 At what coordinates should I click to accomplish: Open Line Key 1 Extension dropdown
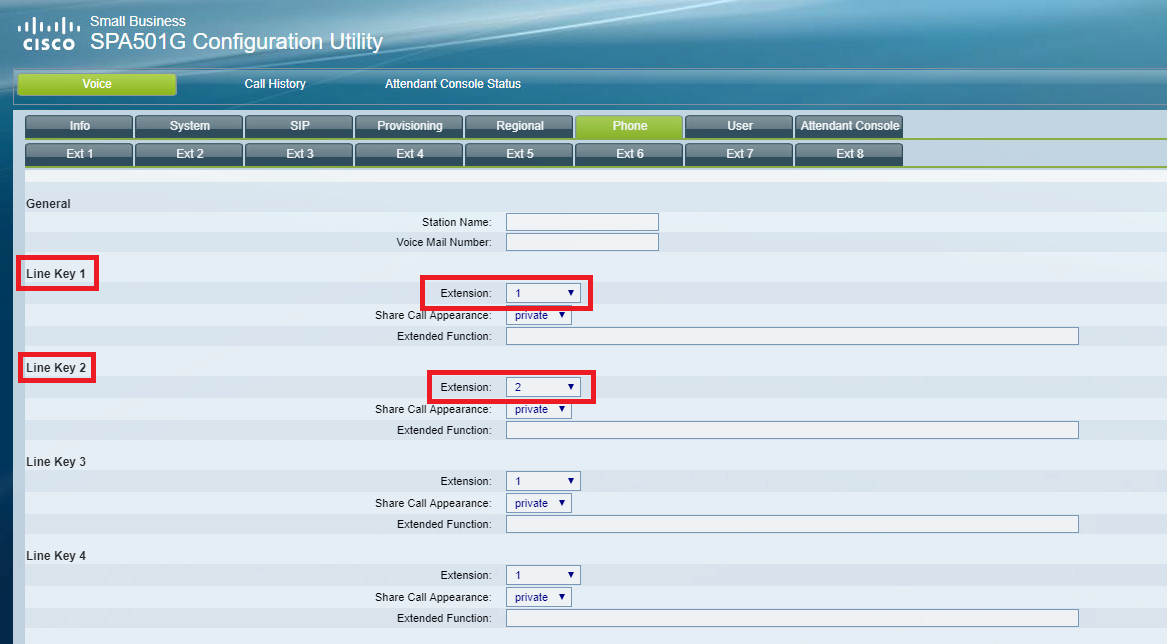(543, 293)
